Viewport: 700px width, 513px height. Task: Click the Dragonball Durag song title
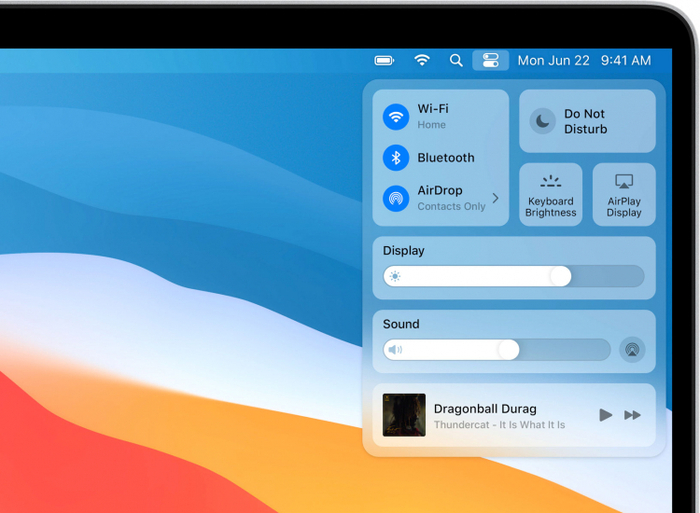[485, 409]
